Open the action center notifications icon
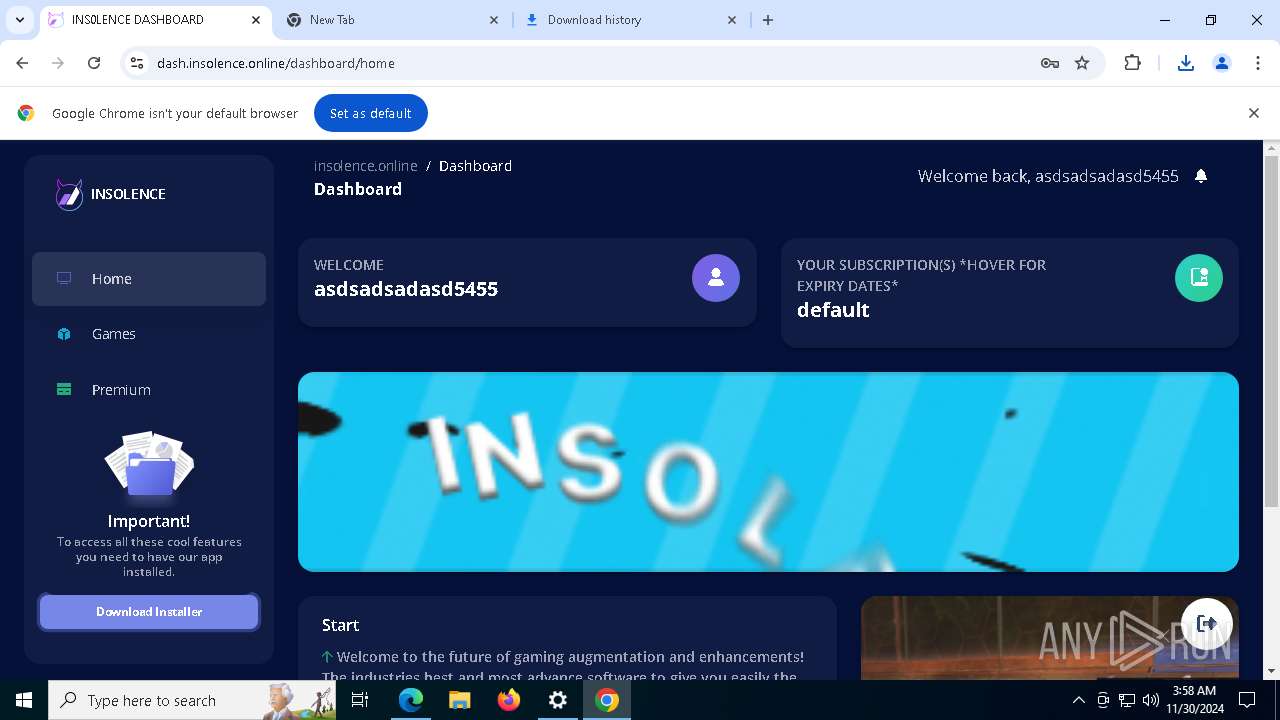The height and width of the screenshot is (720, 1280). pos(1247,700)
